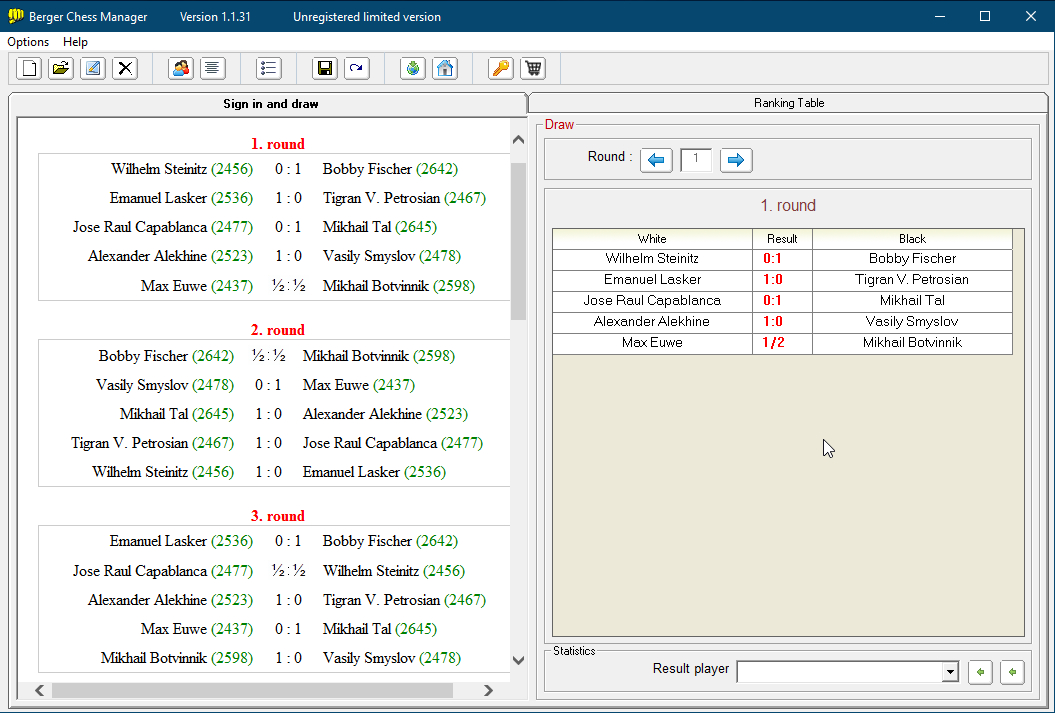The image size is (1055, 713).
Task: Switch to the Ranking Table tab
Action: click(789, 103)
